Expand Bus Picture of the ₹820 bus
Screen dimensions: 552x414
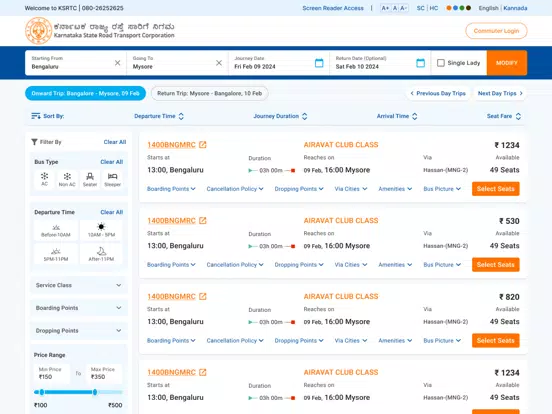(442, 340)
